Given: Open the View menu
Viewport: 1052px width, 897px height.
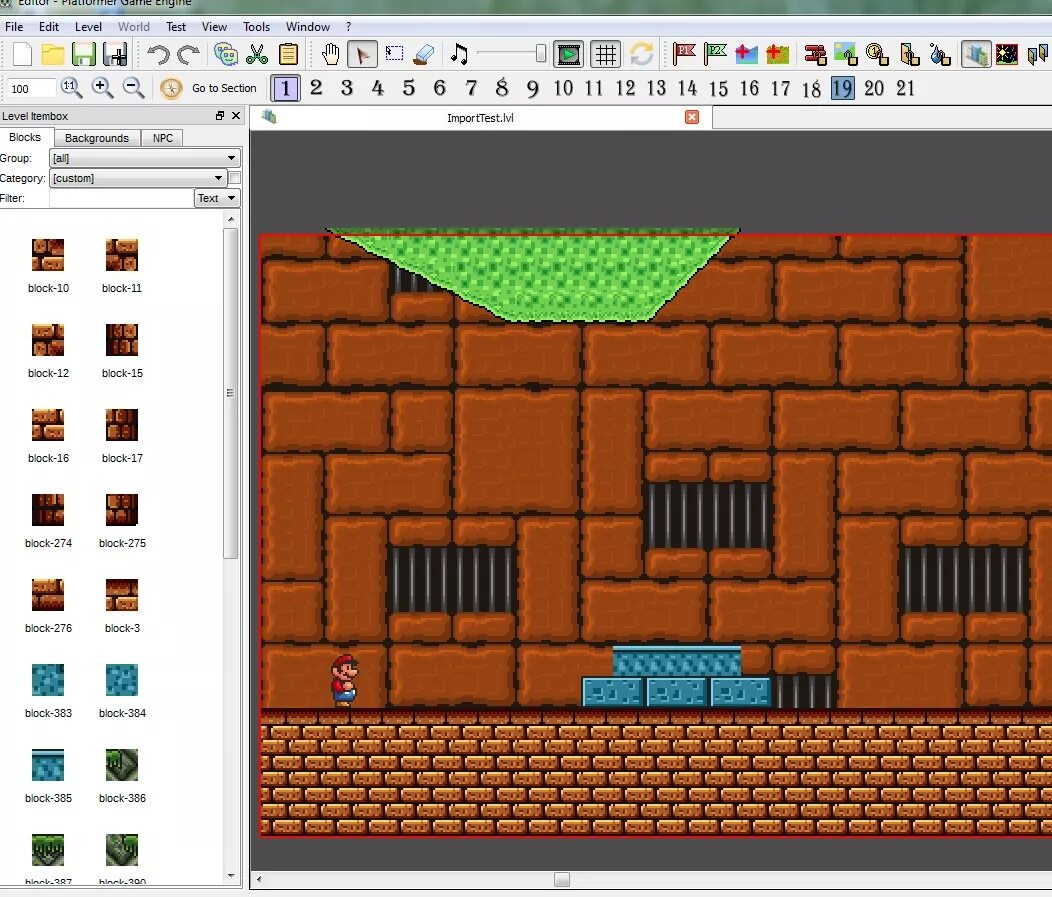Looking at the screenshot, I should click(x=214, y=27).
